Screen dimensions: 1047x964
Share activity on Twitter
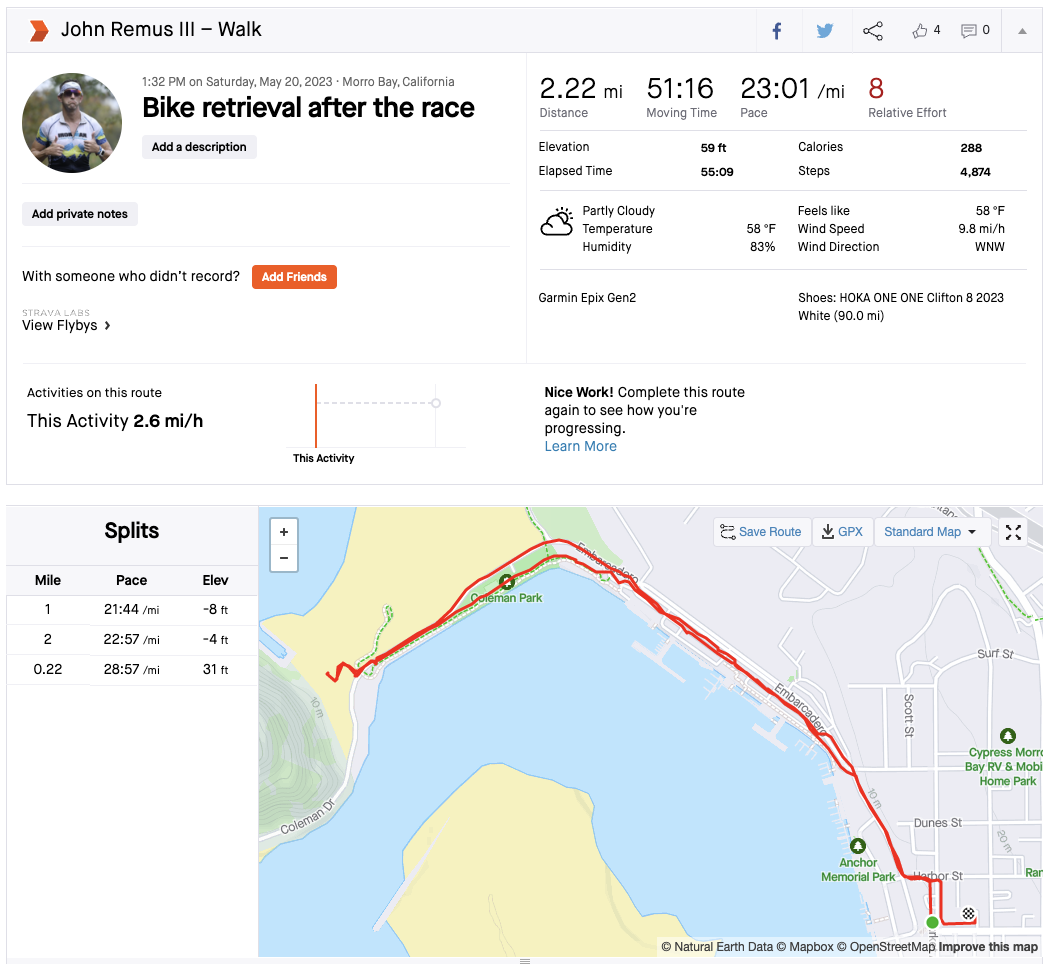click(x=824, y=31)
